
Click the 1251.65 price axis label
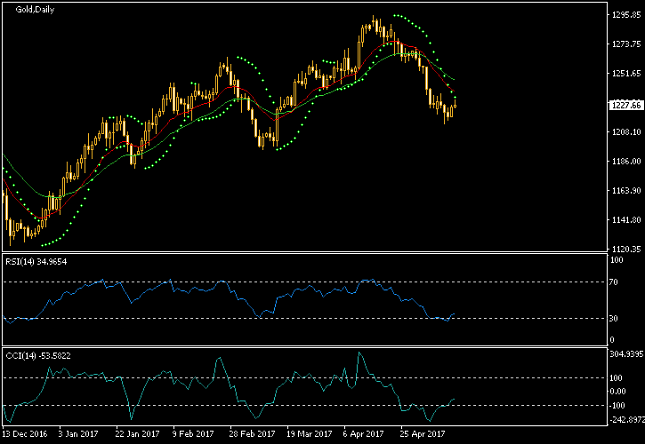(626, 73)
